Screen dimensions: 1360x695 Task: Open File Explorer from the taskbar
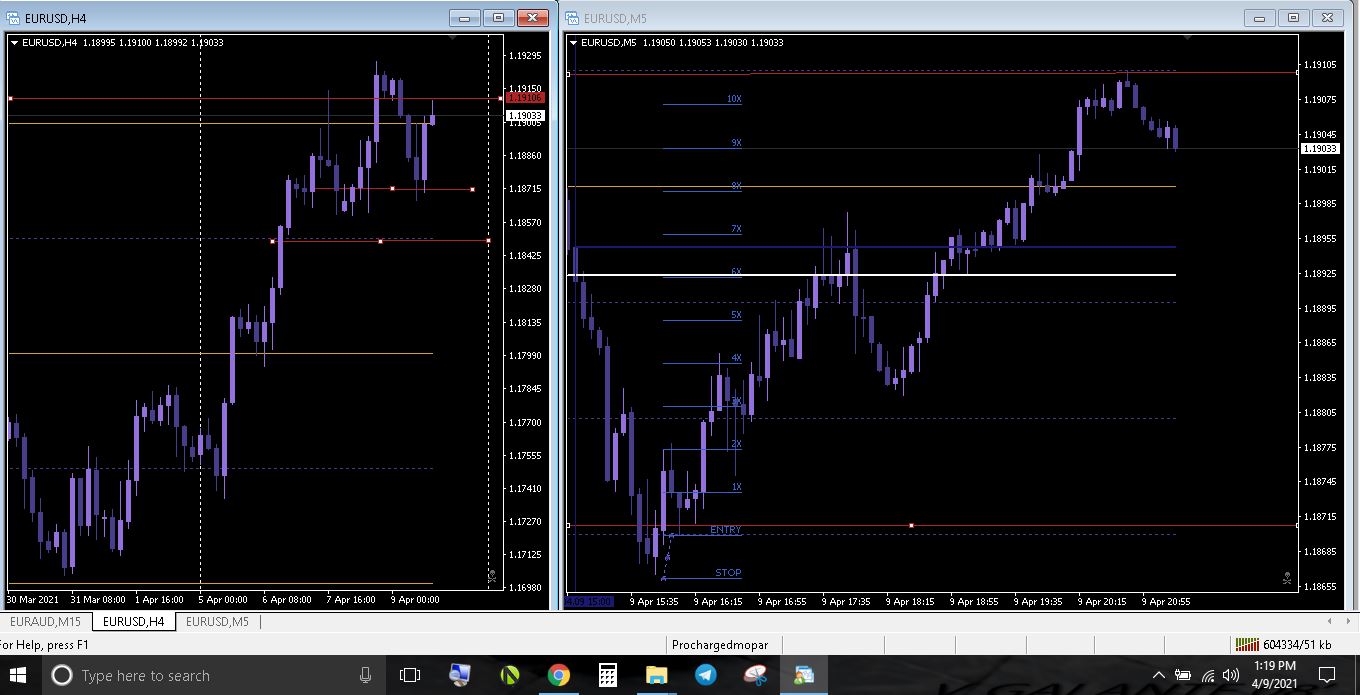(x=657, y=675)
